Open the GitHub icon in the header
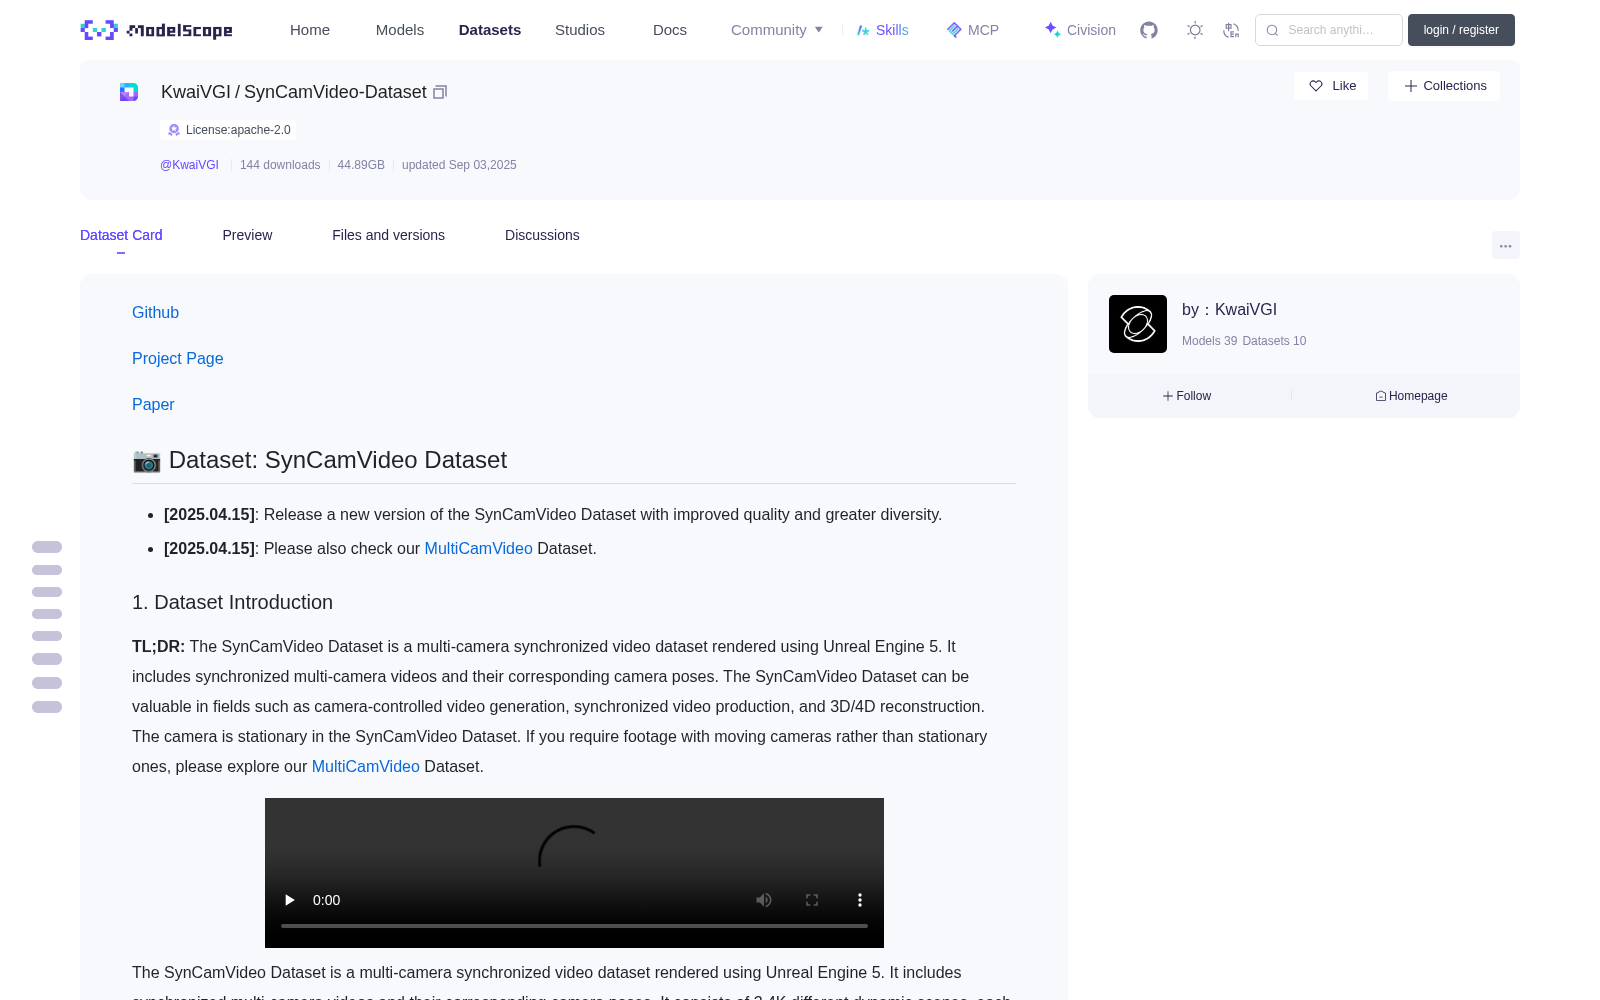1600x1000 pixels. pyautogui.click(x=1149, y=30)
